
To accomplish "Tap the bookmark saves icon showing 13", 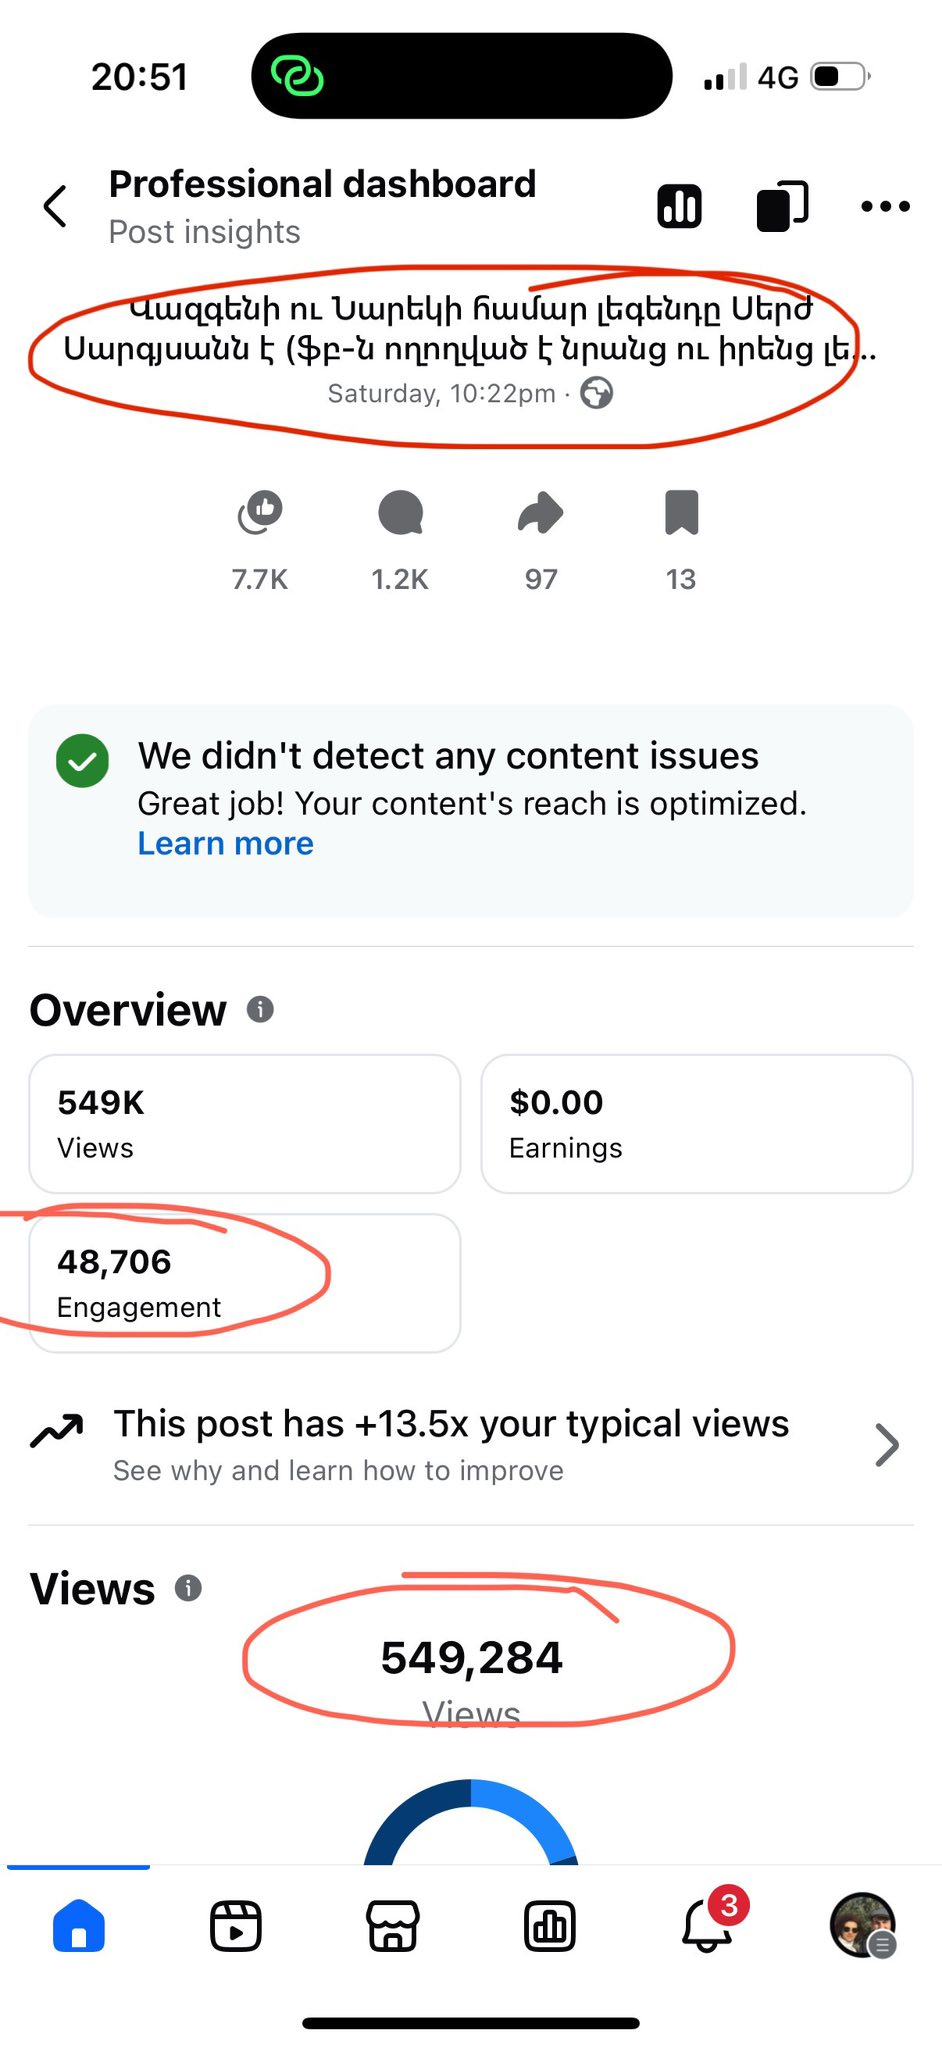I will (x=681, y=513).
